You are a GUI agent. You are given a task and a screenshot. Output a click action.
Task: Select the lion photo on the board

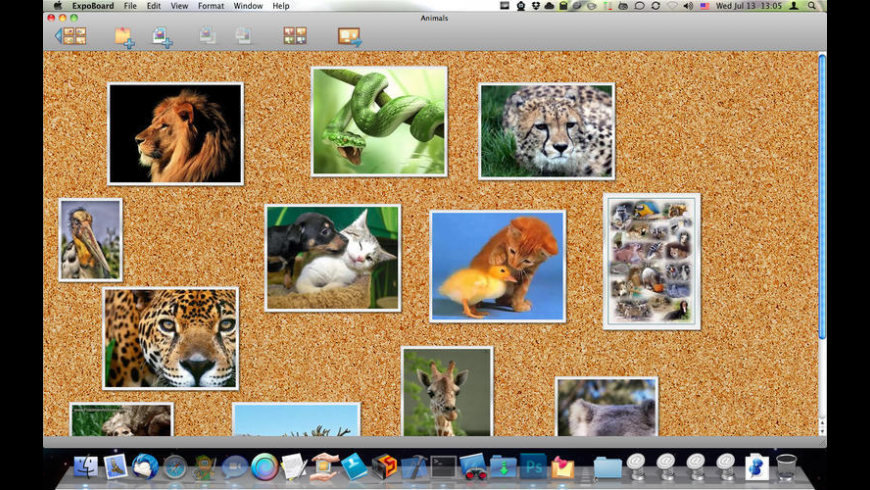pos(175,133)
